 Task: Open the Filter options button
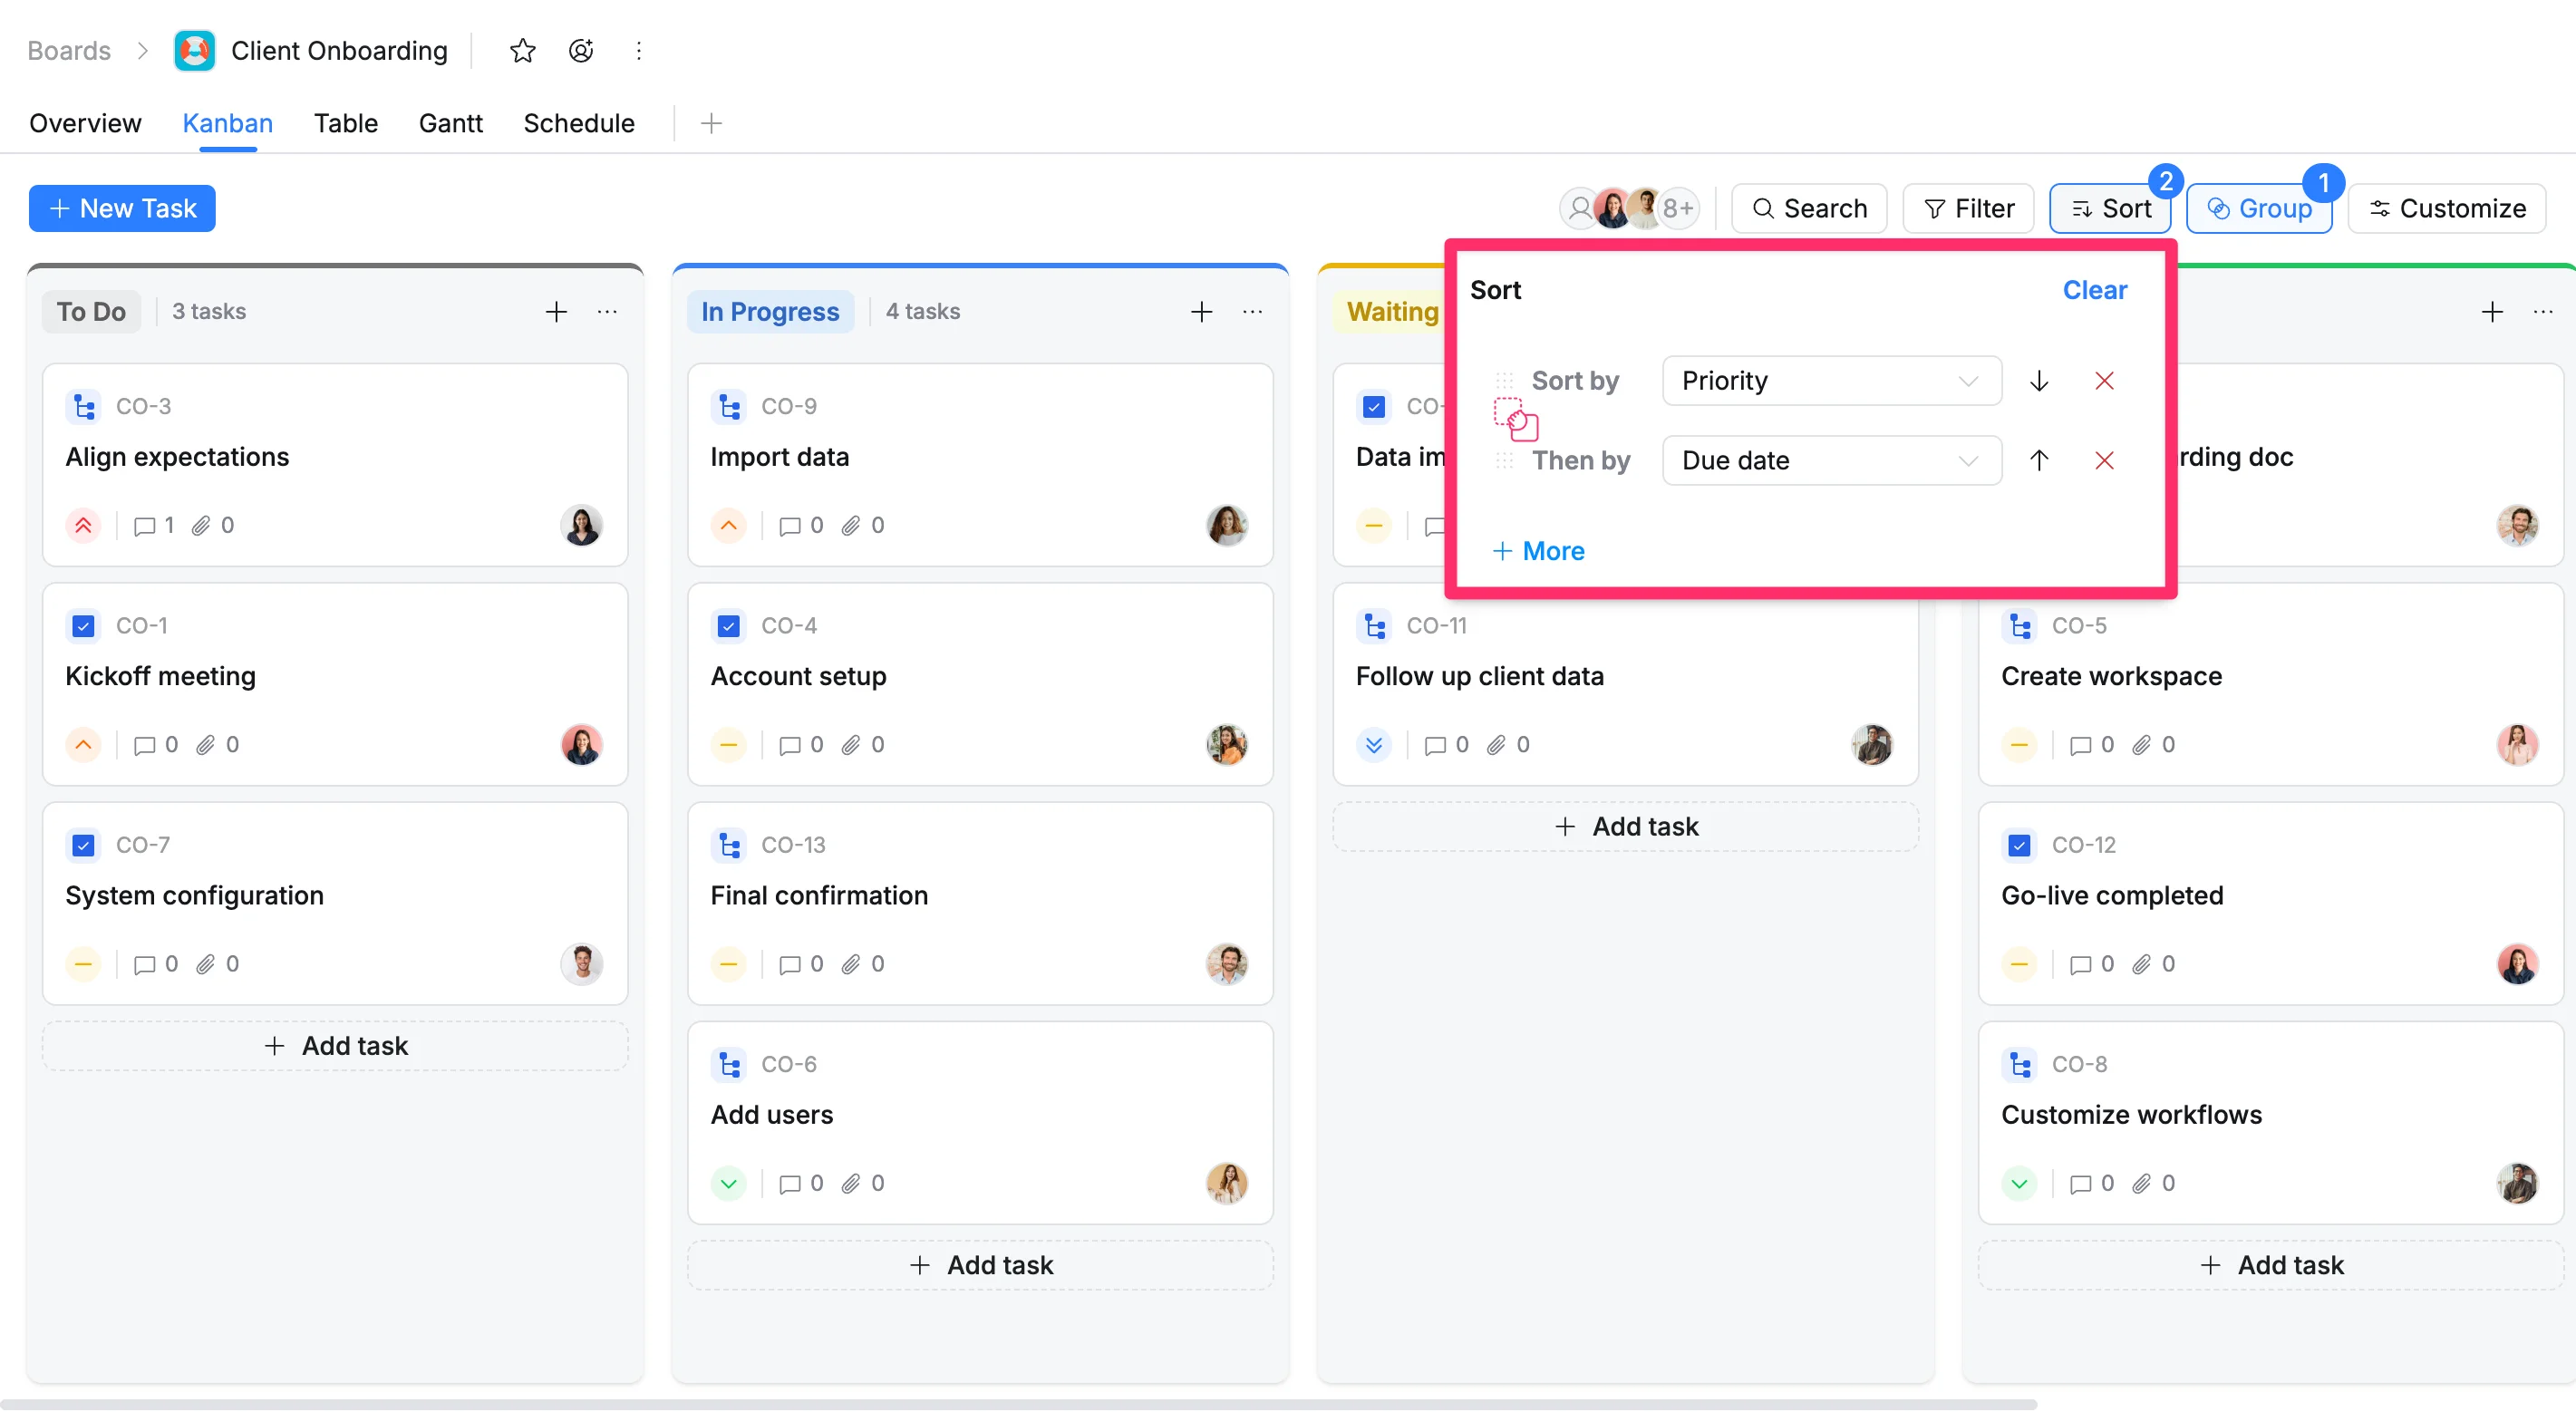coord(1968,208)
